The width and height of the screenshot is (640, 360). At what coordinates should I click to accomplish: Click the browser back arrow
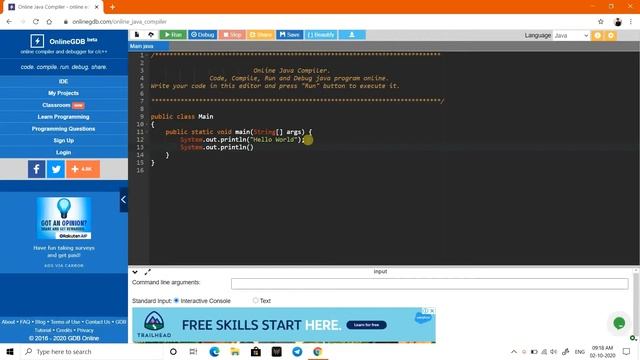[x=9, y=22]
